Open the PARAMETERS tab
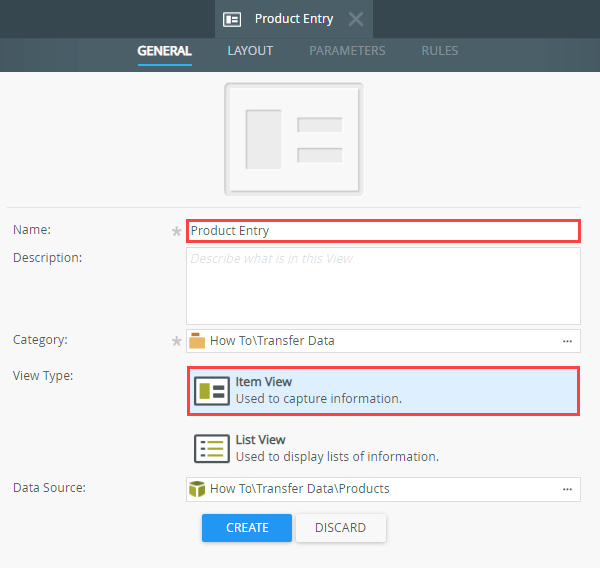Screen dimensions: 600x568 click(347, 51)
